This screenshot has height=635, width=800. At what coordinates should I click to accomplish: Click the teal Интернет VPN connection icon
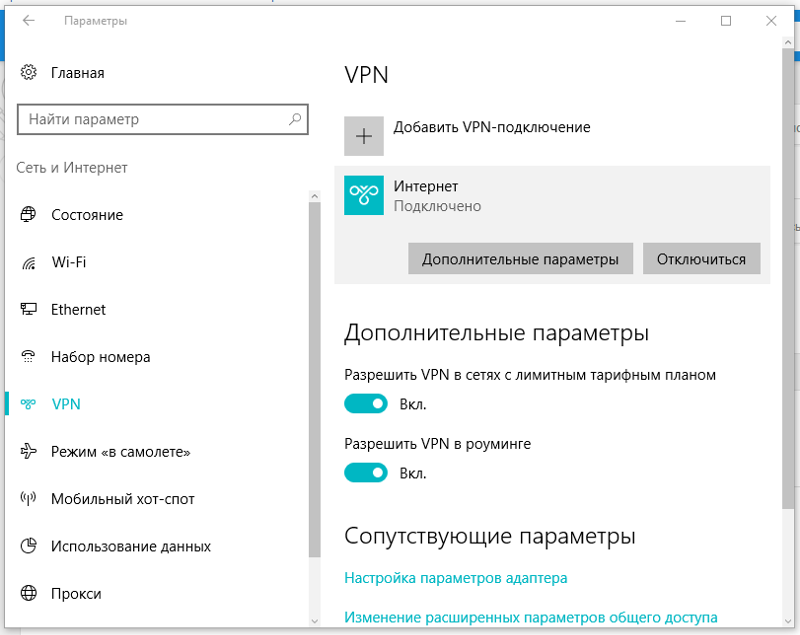pos(364,195)
